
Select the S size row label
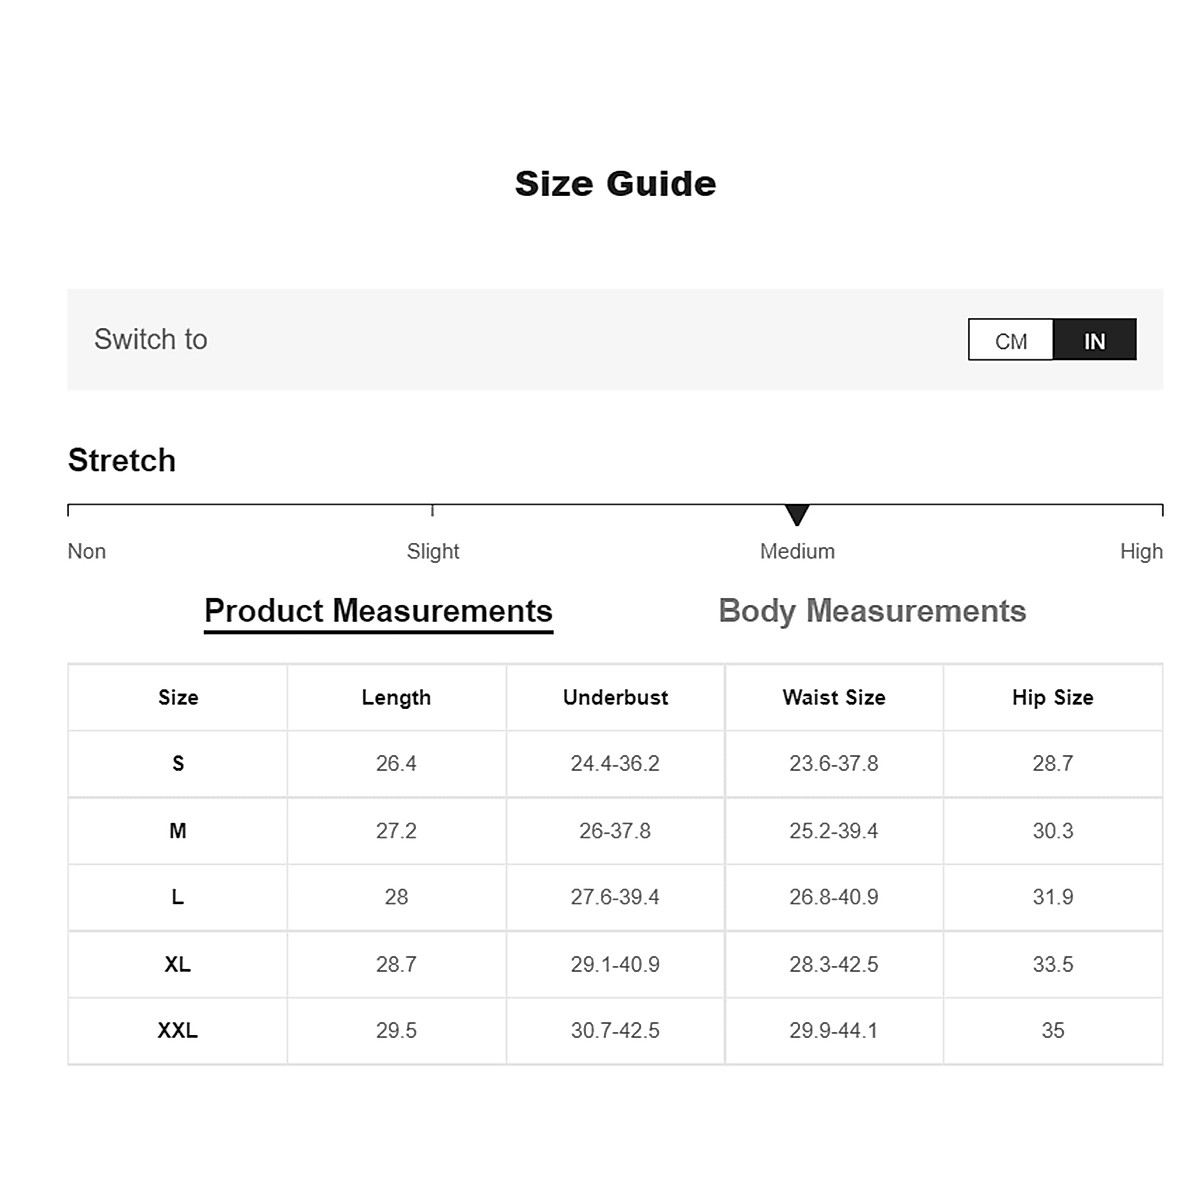(178, 764)
